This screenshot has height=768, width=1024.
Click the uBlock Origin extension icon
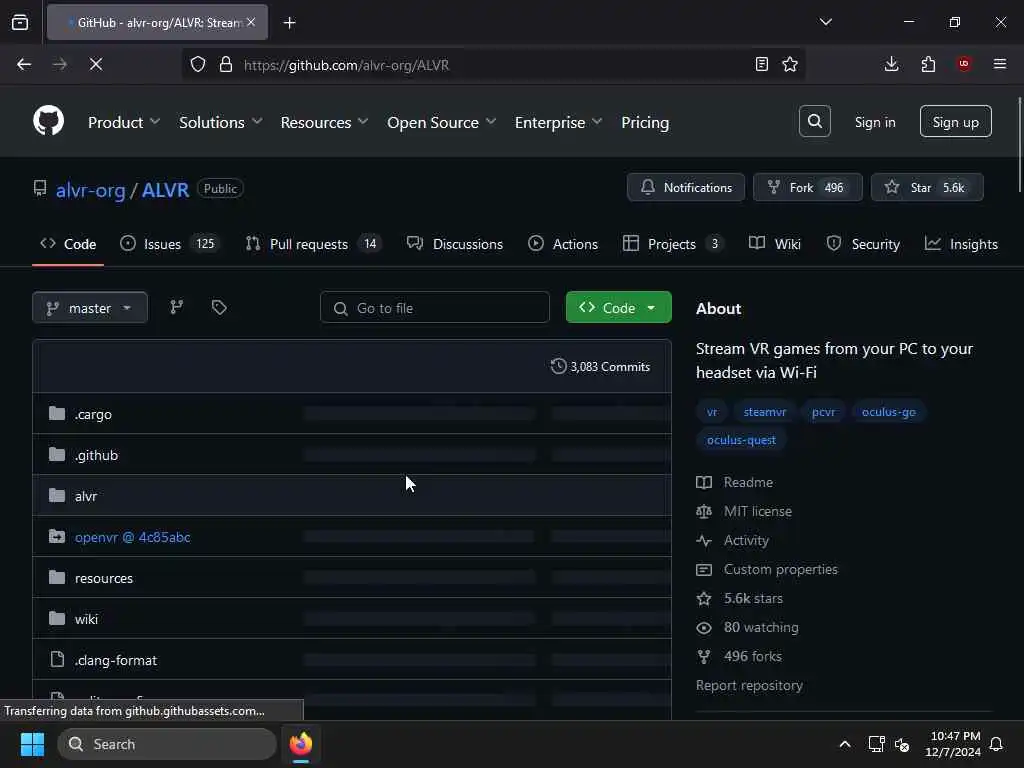[x=964, y=63]
